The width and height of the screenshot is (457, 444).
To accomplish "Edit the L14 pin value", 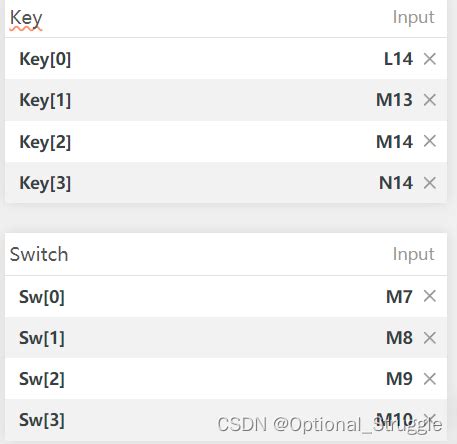I will tap(398, 59).
